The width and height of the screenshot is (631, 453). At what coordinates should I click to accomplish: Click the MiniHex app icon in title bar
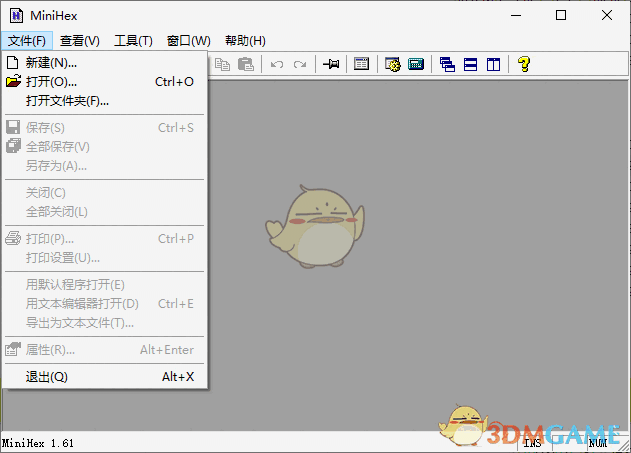[x=16, y=15]
